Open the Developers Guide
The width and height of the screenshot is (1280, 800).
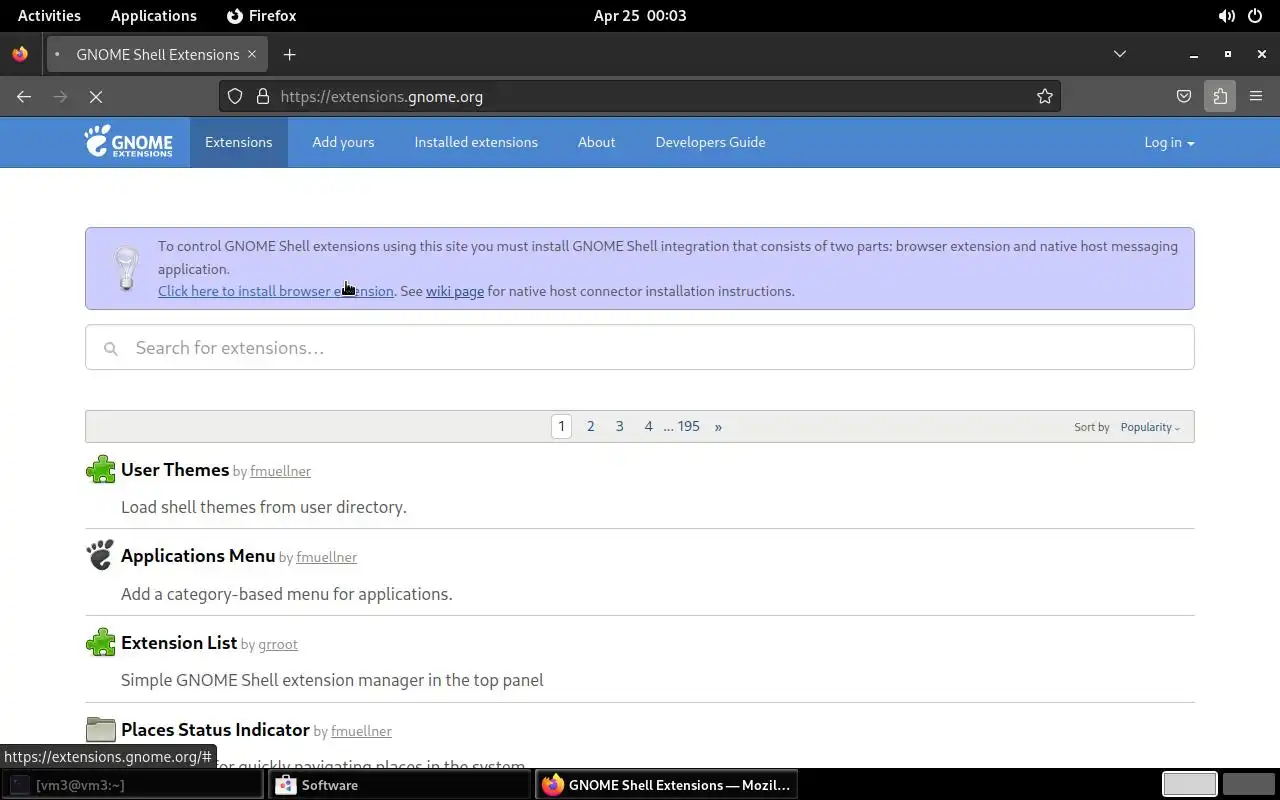point(710,142)
